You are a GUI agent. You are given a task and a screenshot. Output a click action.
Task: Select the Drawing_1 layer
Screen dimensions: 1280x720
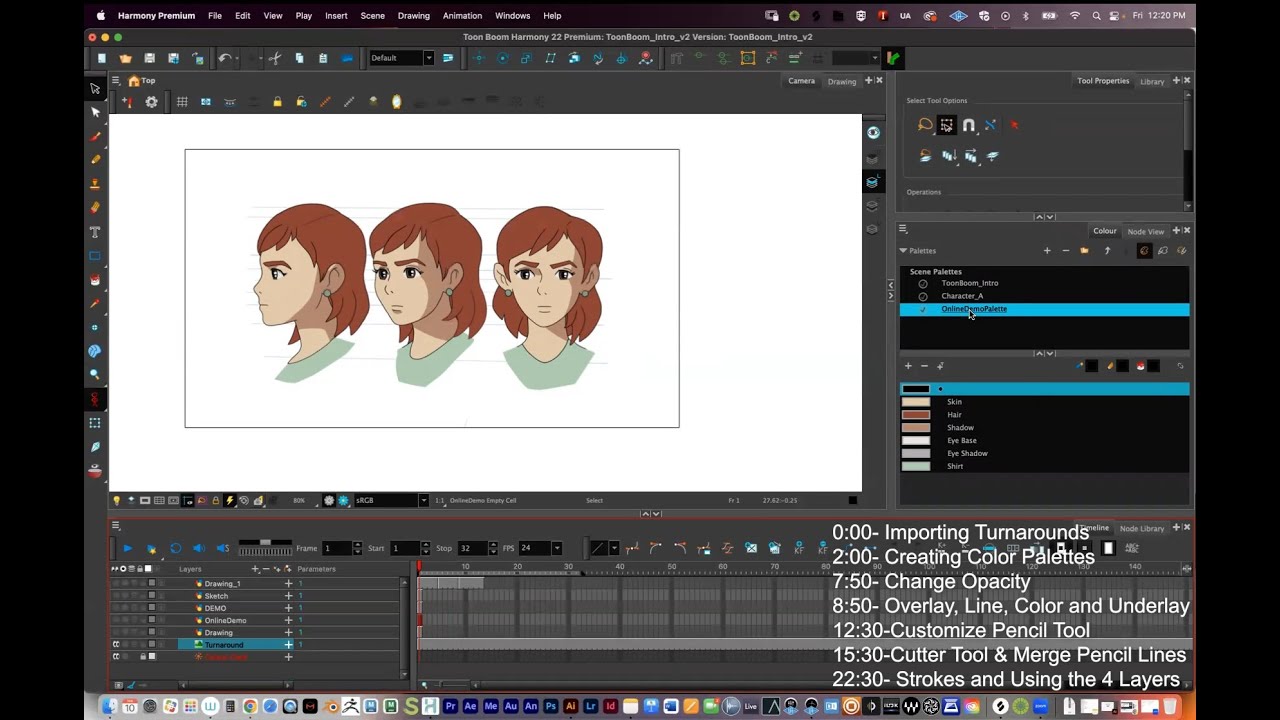pyautogui.click(x=222, y=583)
